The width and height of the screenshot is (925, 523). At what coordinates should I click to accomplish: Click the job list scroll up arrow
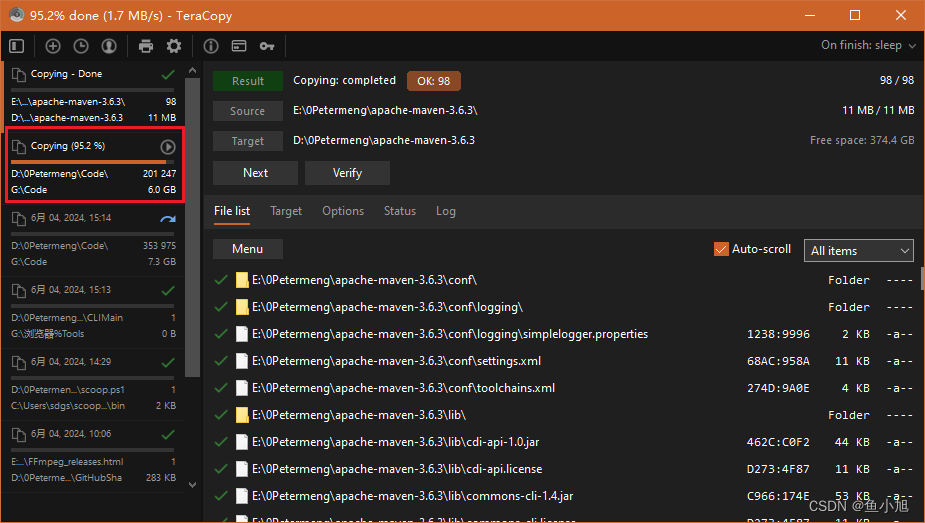point(192,70)
